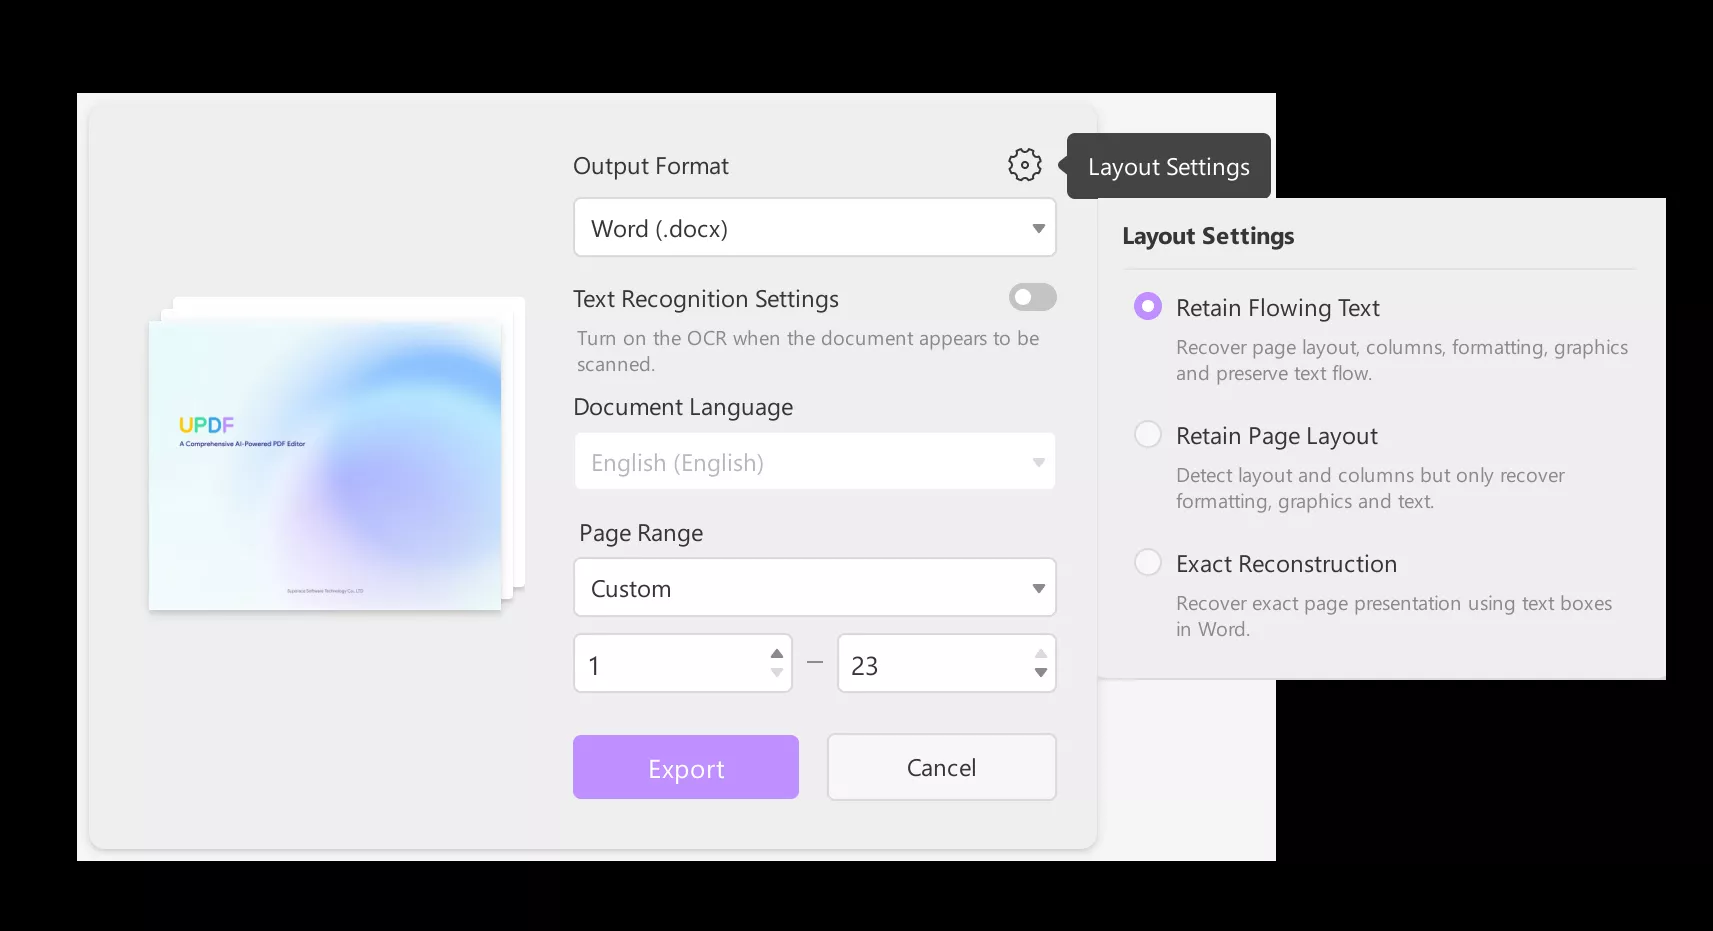Click the Cancel button
Viewport: 1713px width, 931px height.
coord(940,767)
